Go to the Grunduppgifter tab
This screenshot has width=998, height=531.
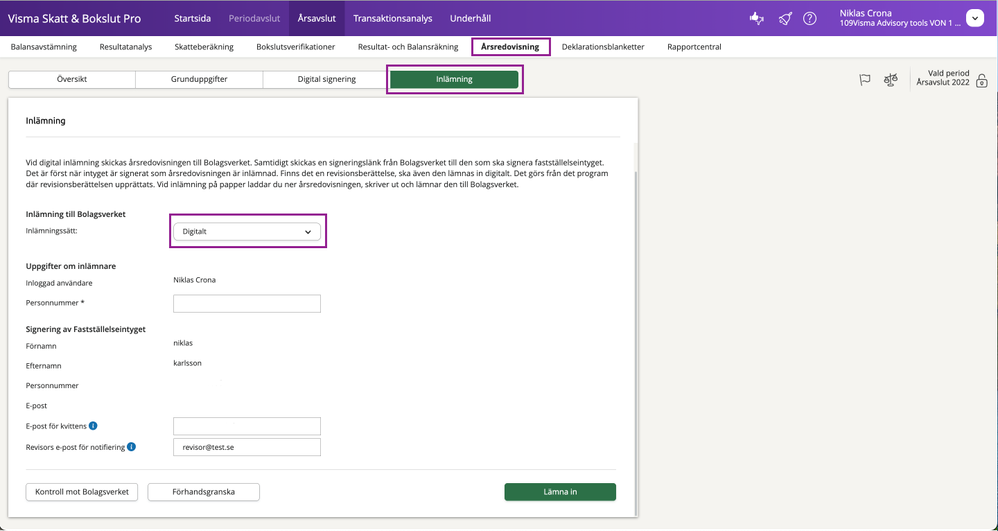(199, 79)
